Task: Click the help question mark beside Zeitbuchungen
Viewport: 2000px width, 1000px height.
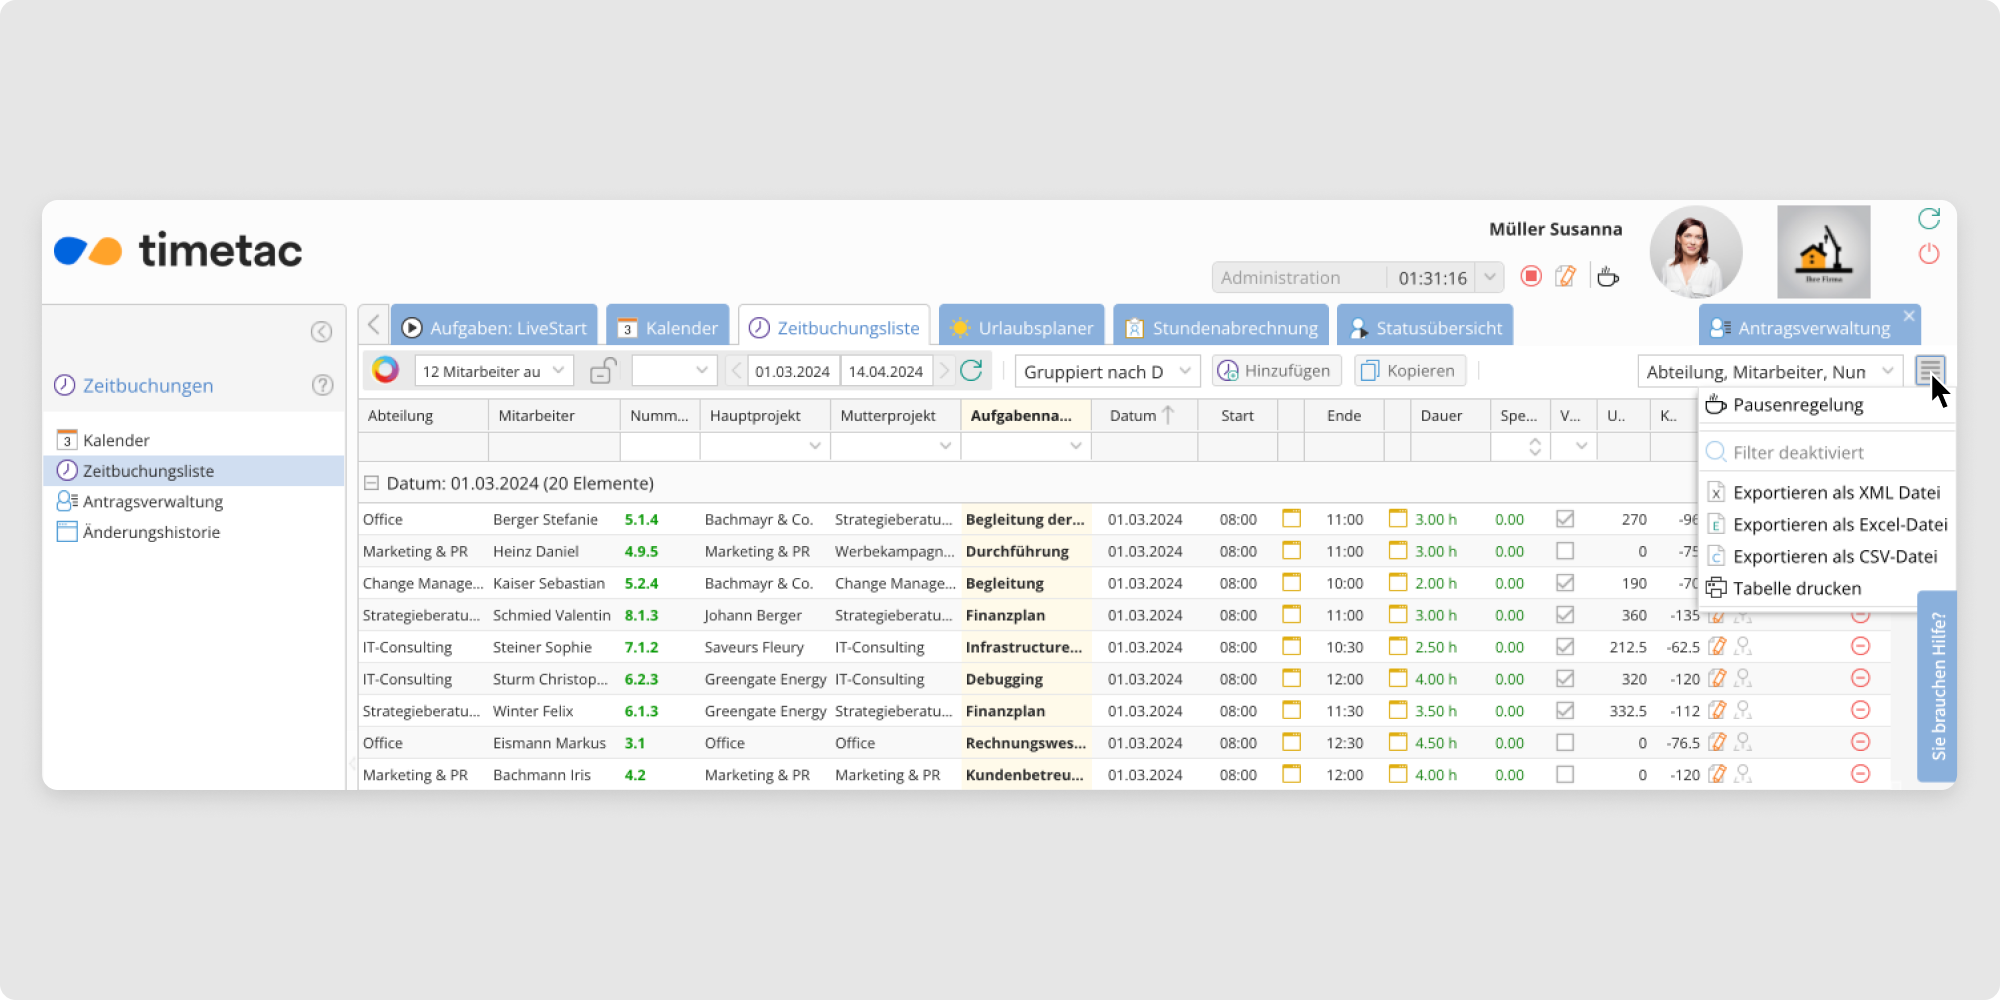Action: 322,385
